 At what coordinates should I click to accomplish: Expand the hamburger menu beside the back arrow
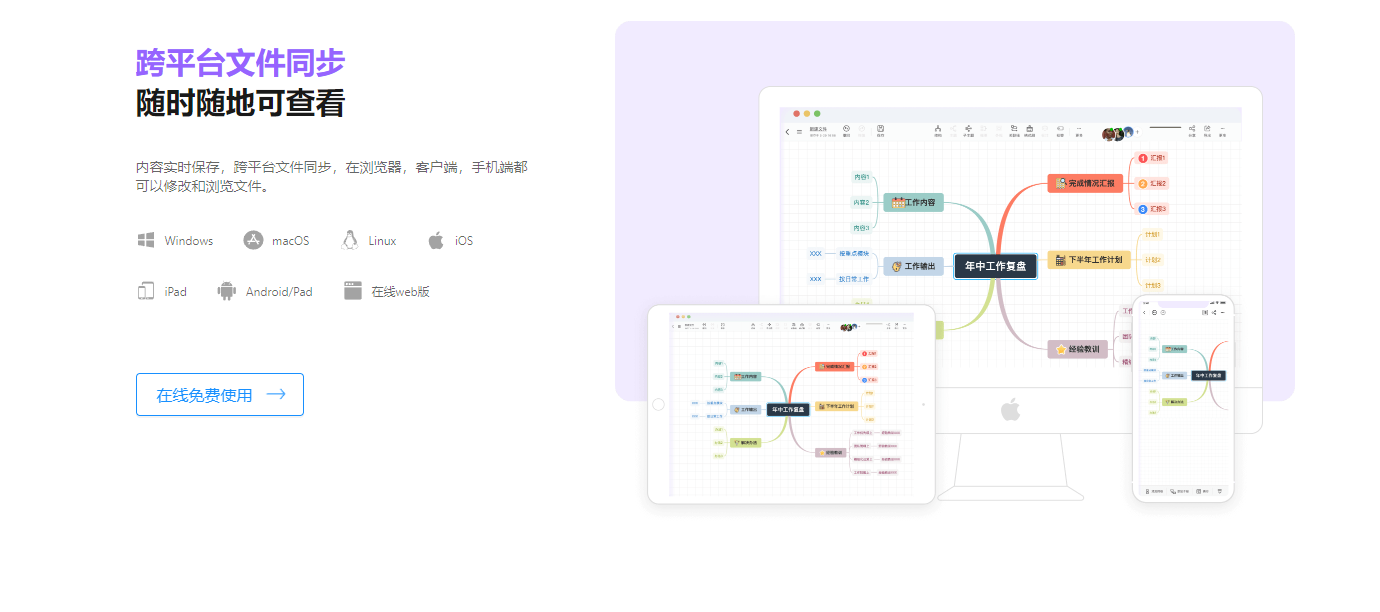(799, 130)
